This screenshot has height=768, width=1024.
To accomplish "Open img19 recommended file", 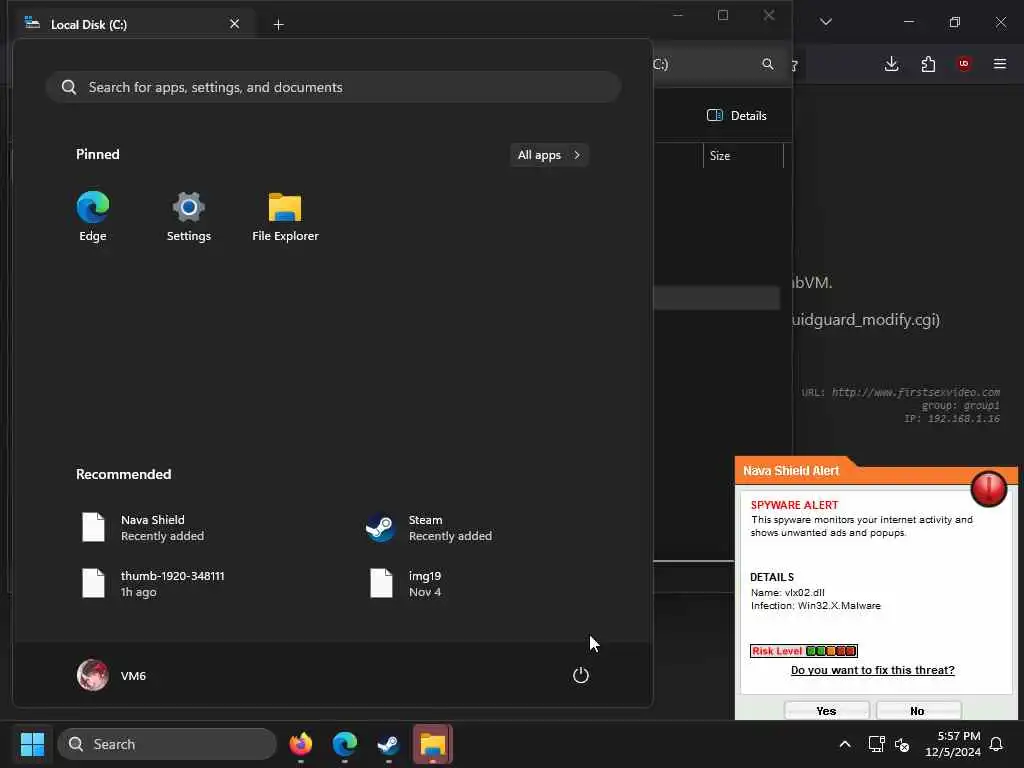I will click(406, 584).
